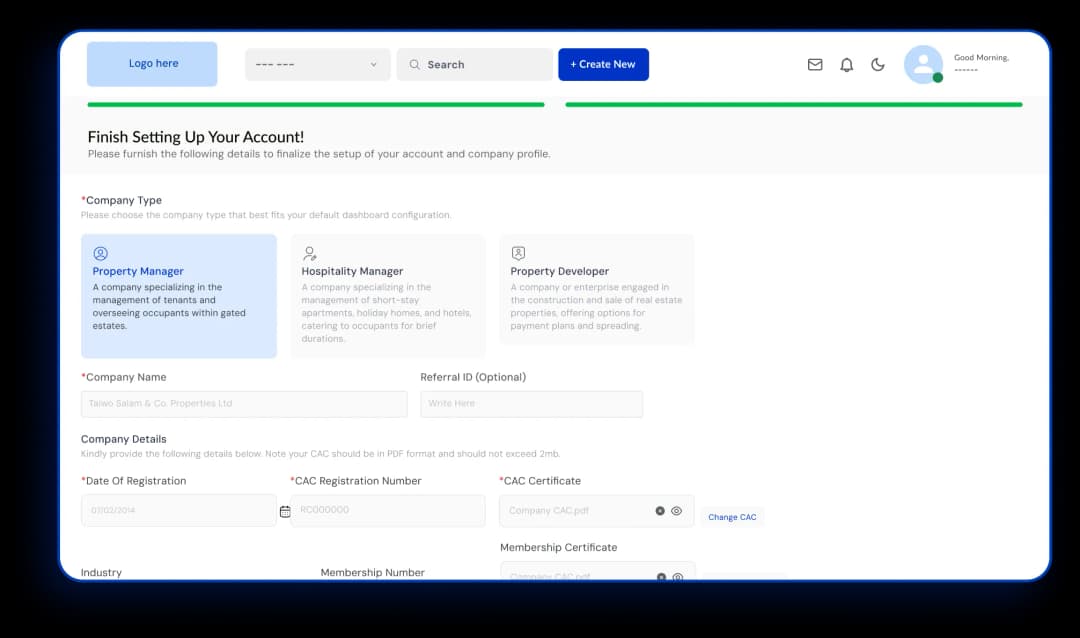Remove the uploaded Membership Certificate file

[660, 576]
